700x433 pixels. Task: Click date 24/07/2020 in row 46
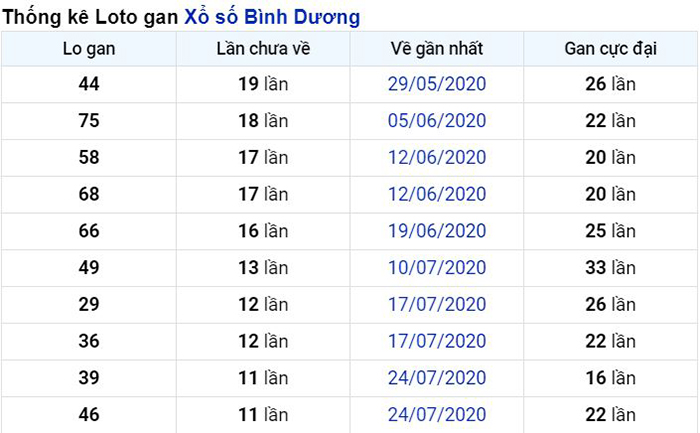pos(437,414)
